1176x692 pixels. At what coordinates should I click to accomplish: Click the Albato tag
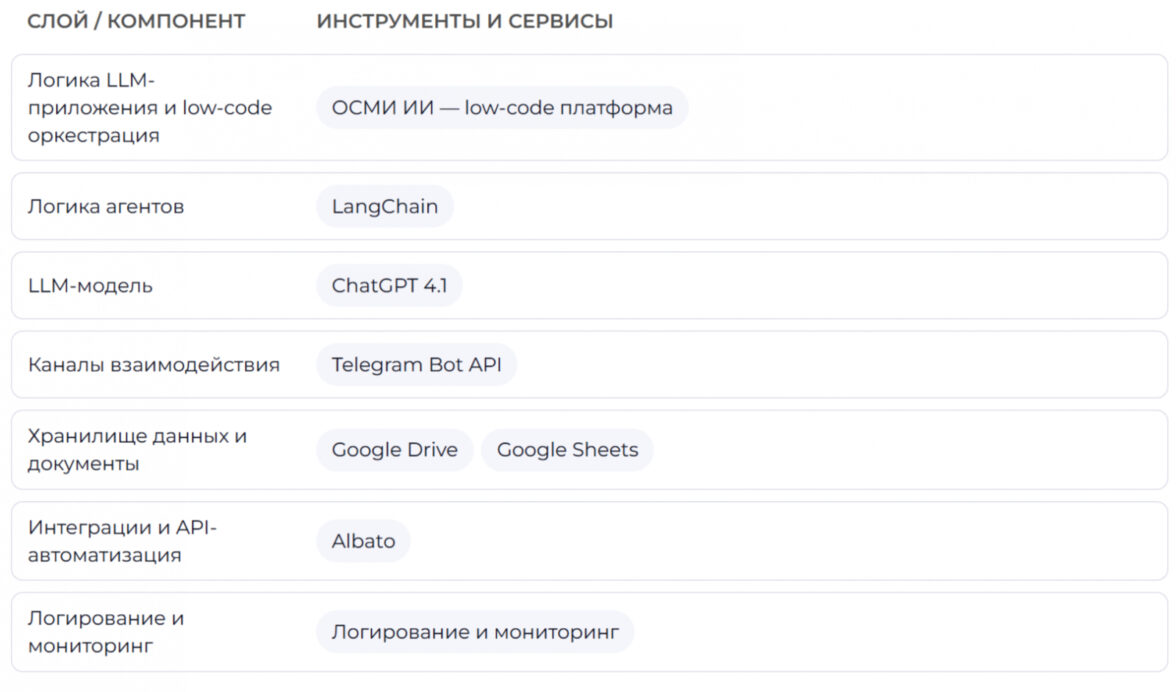(x=363, y=541)
